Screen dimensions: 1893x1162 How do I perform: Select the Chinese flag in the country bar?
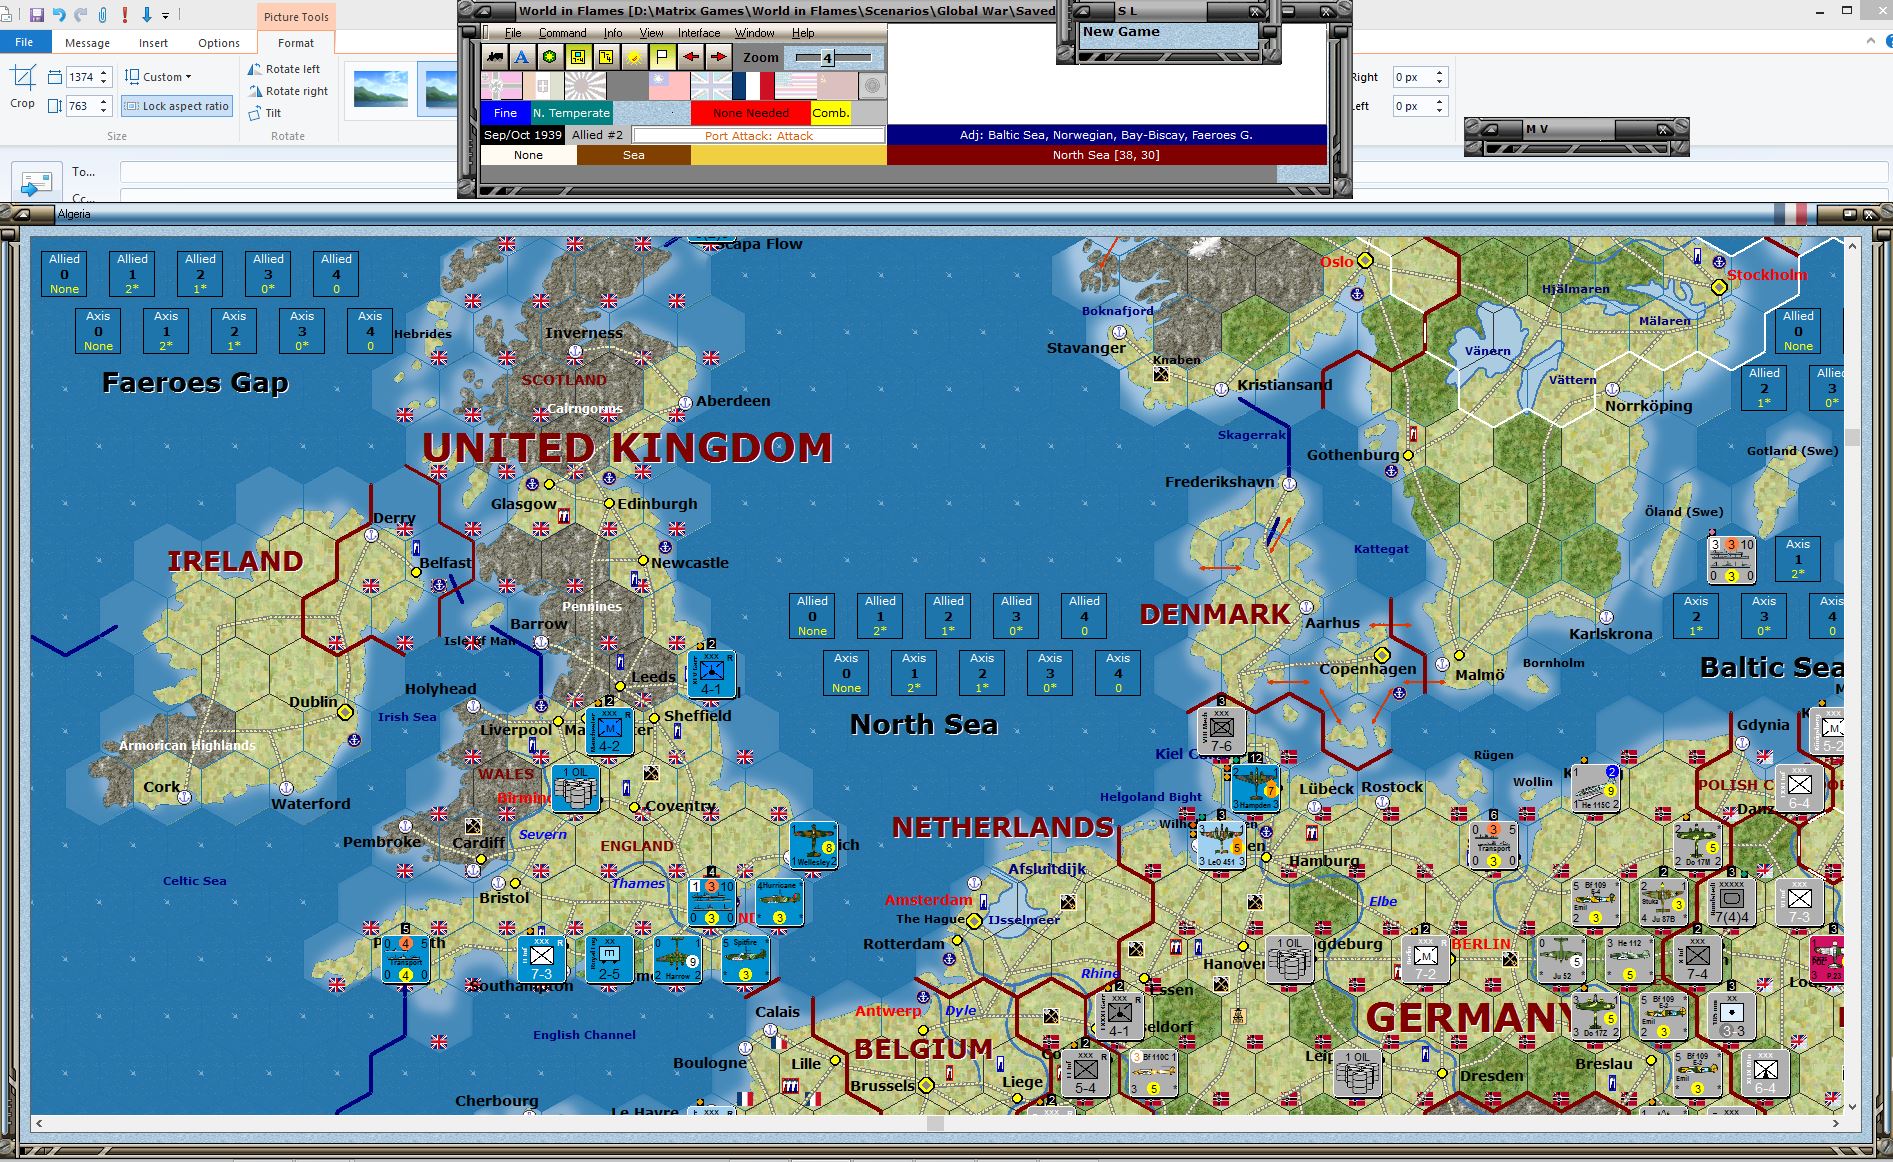(669, 86)
